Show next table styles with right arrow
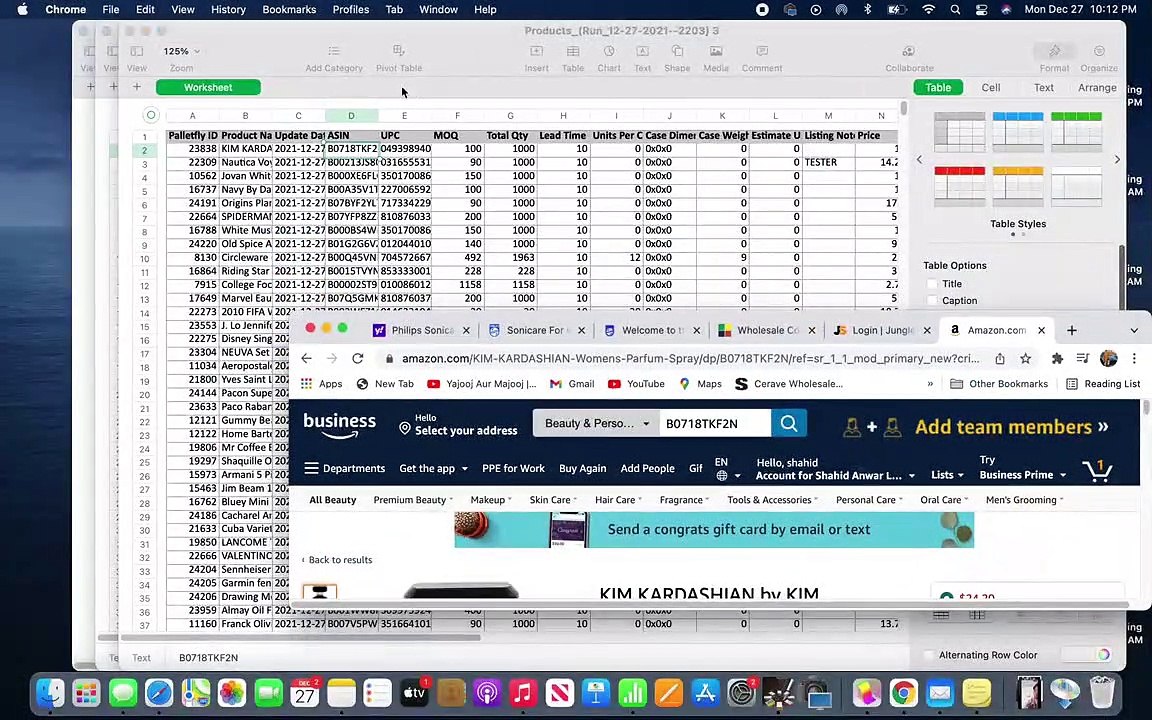1152x720 pixels. coord(1117,159)
